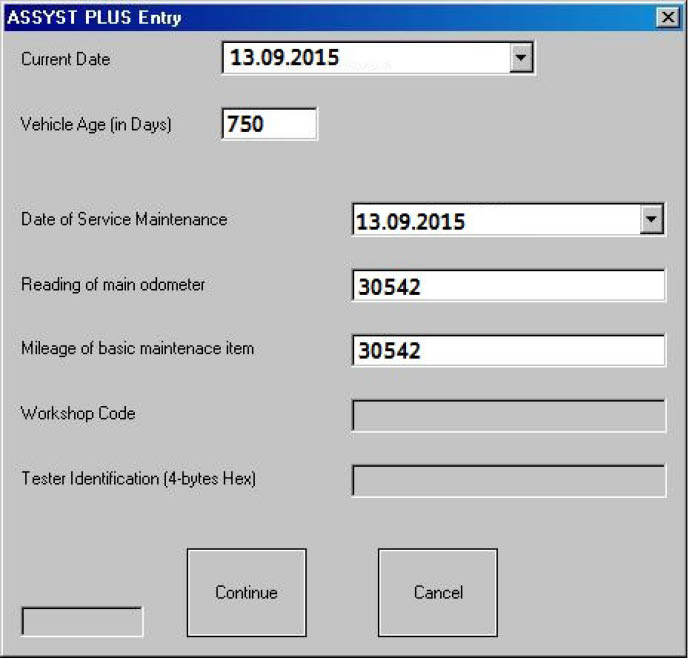Select the empty Workshop Code field
Image resolution: width=688 pixels, height=658 pixels.
[508, 415]
